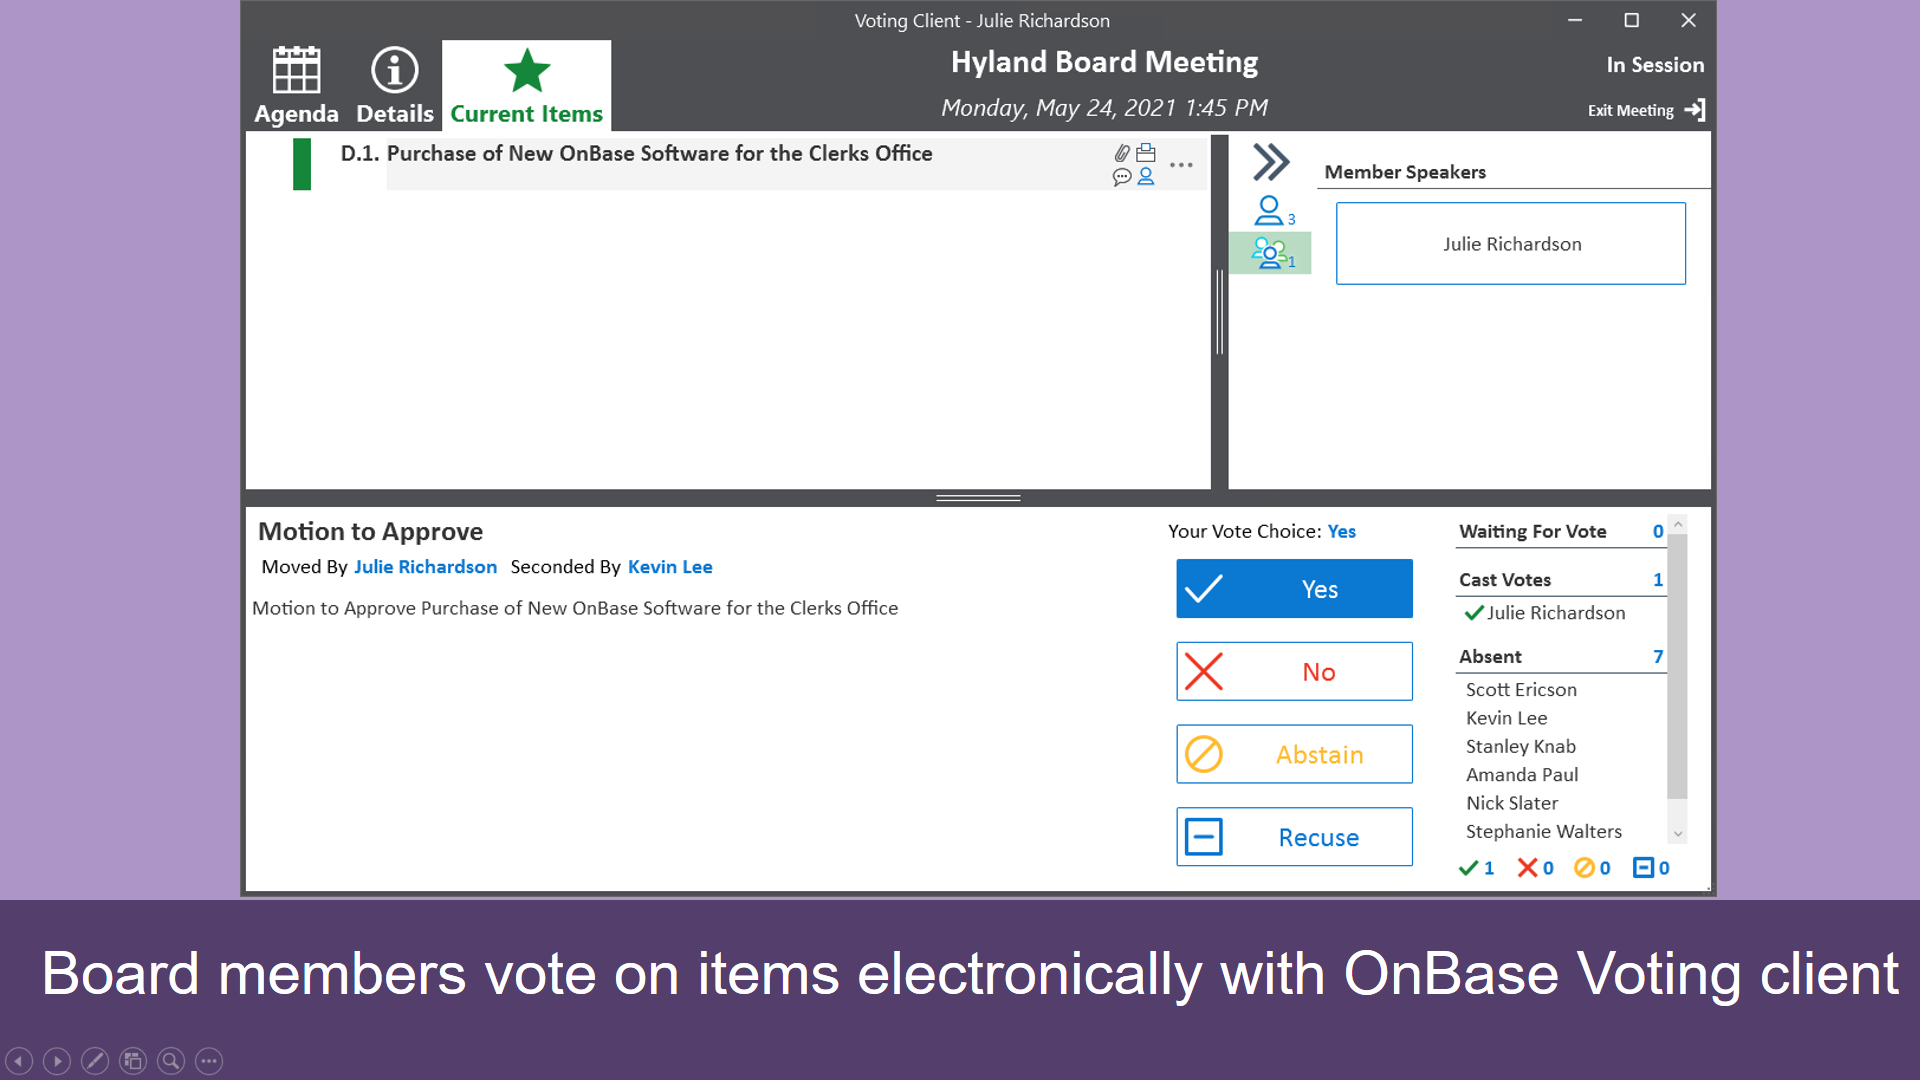Select the No vote option
This screenshot has height=1080, width=1920.
pyautogui.click(x=1294, y=671)
